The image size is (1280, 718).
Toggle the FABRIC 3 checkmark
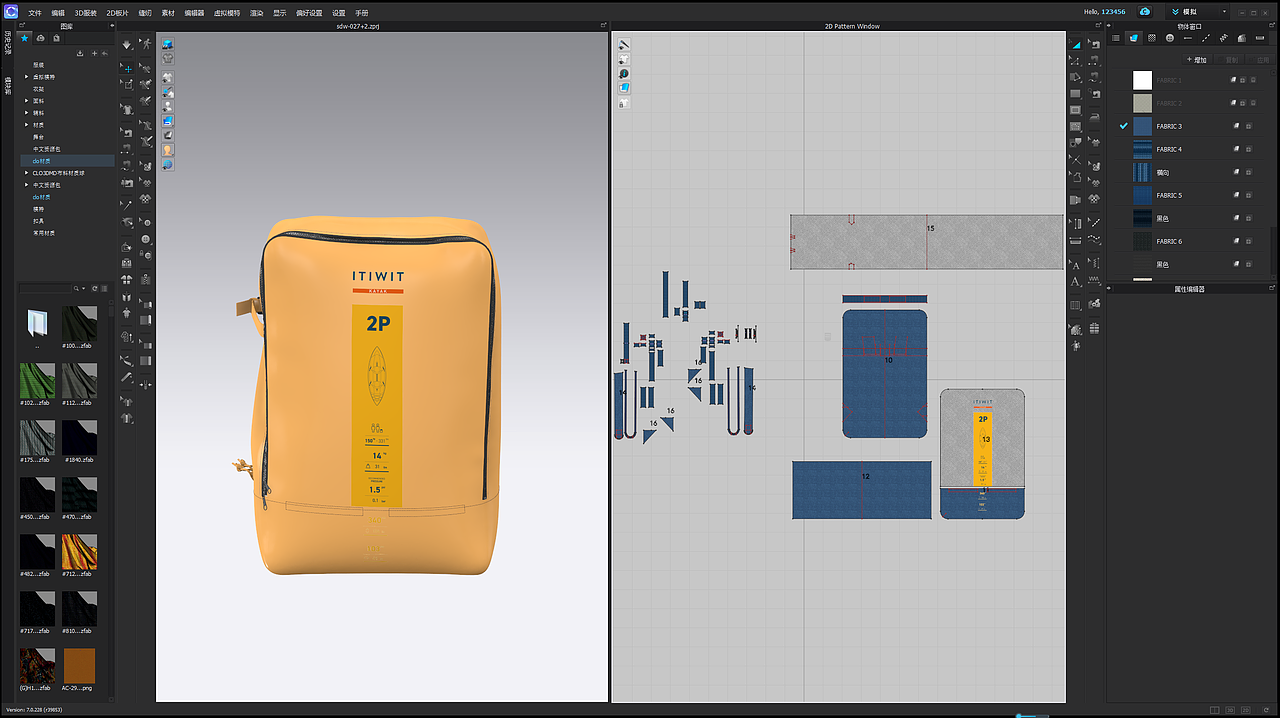[x=1123, y=126]
